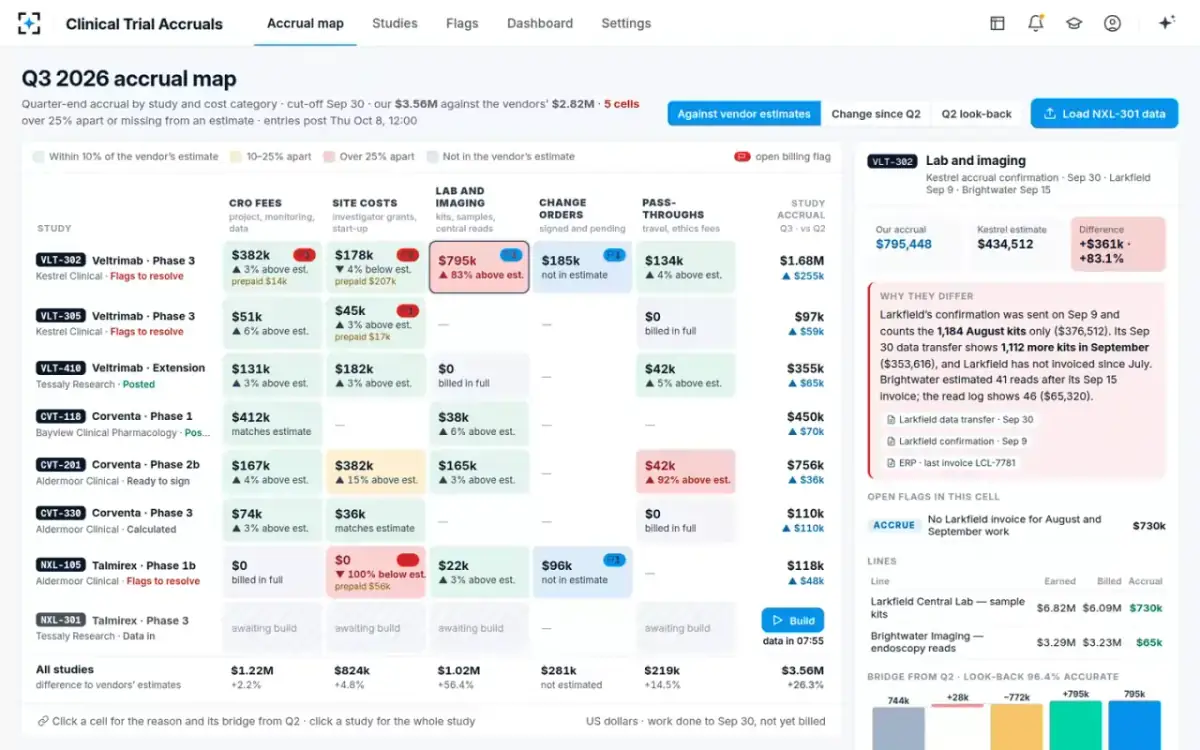Screen dimensions: 1200x750
Task: Select CVT-330 $36k matches estimate cell
Action: (x=376, y=520)
